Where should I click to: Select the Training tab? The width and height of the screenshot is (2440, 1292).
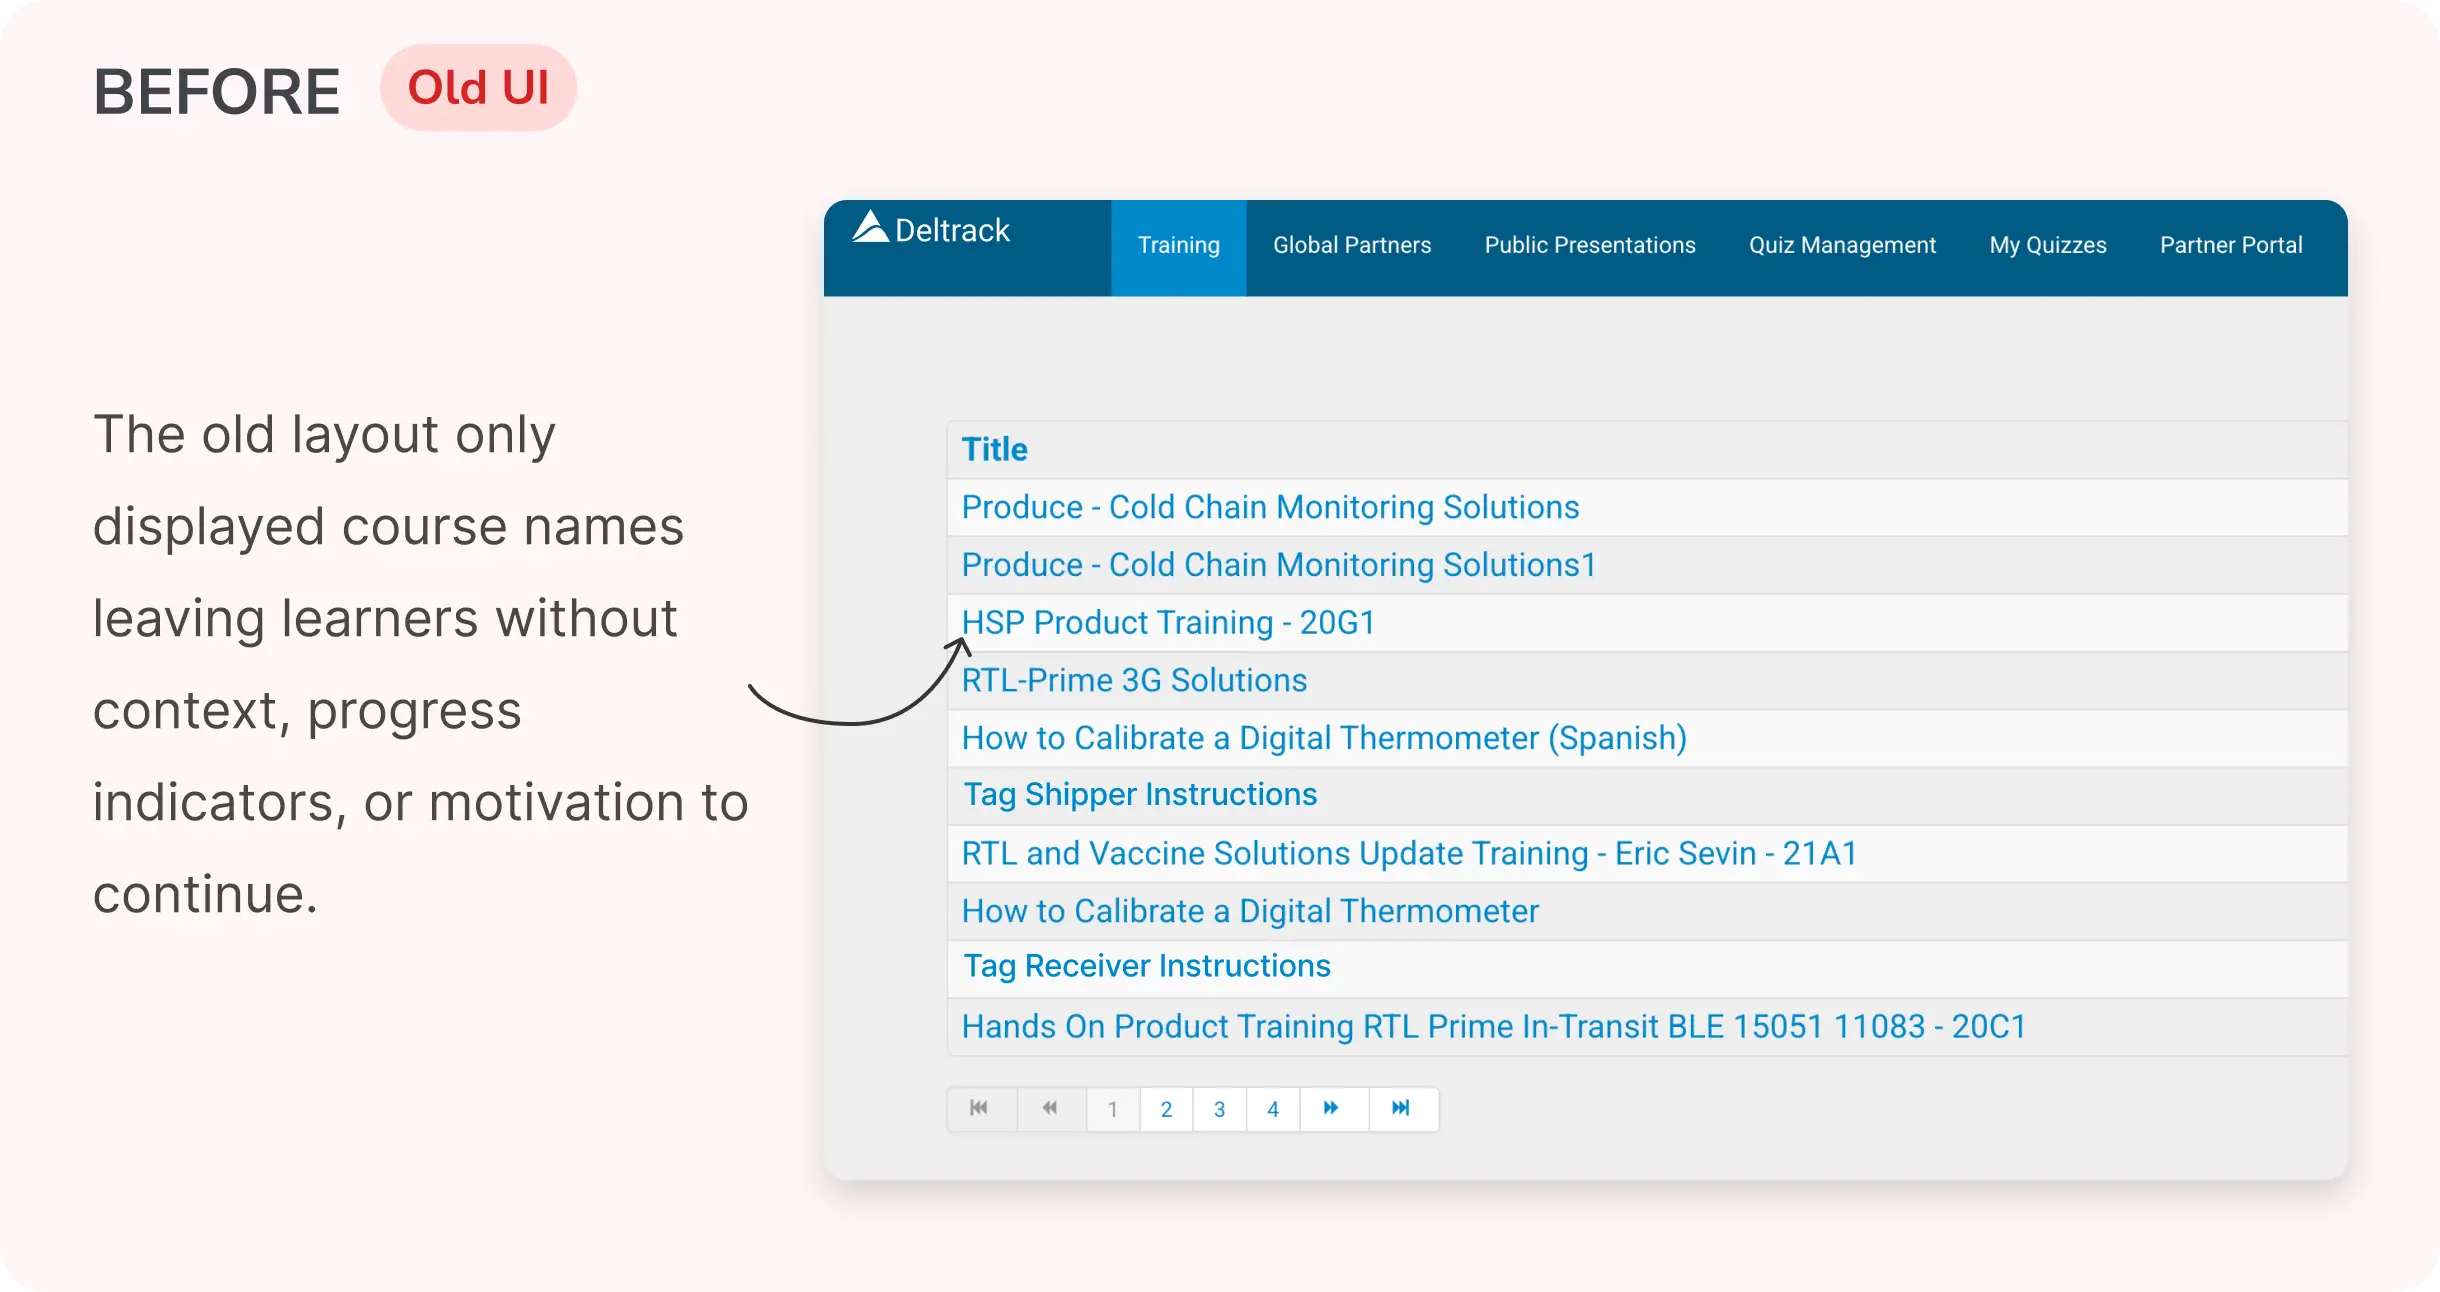1178,246
